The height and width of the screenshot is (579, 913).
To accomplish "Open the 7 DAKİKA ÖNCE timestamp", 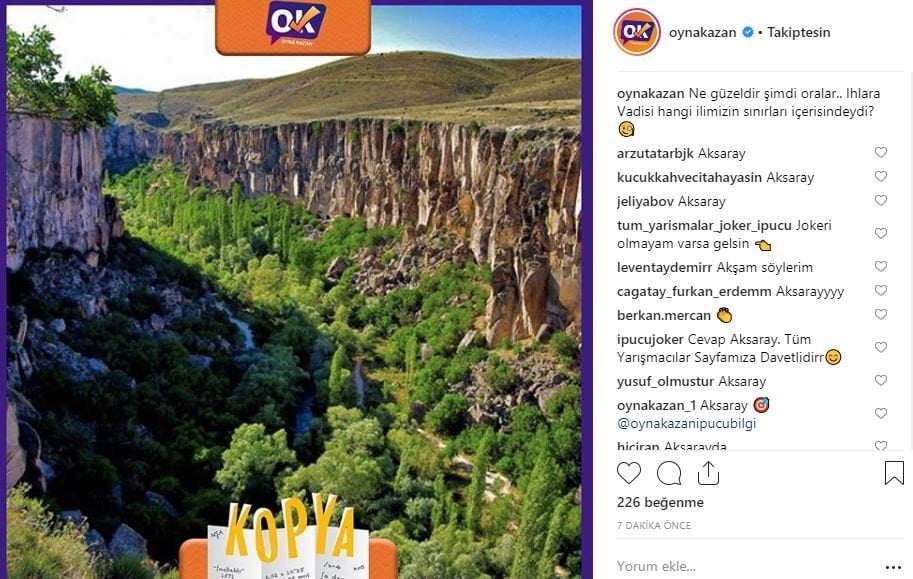I will click(x=654, y=525).
